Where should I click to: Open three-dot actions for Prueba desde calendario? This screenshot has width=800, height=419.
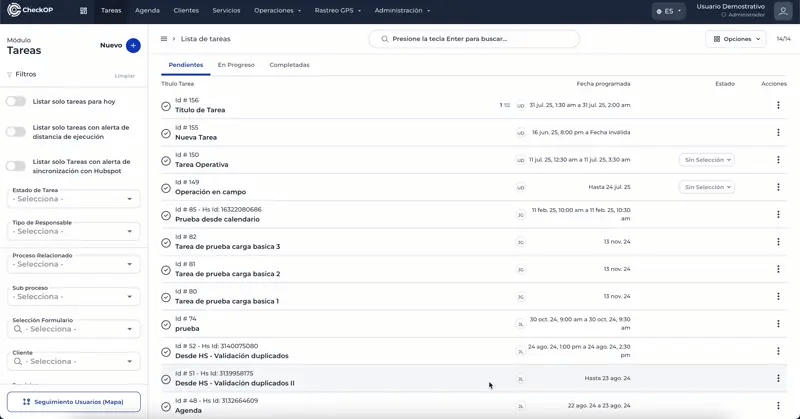click(778, 214)
